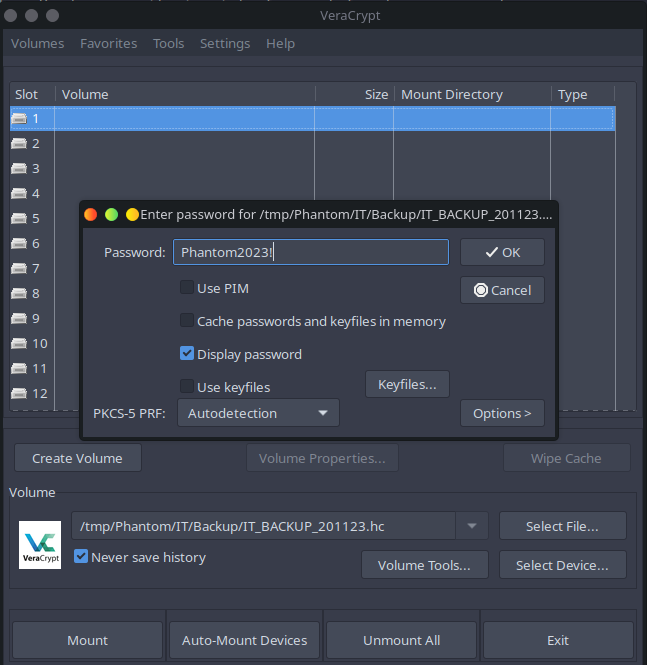Select drive slot 5 icon

19,218
